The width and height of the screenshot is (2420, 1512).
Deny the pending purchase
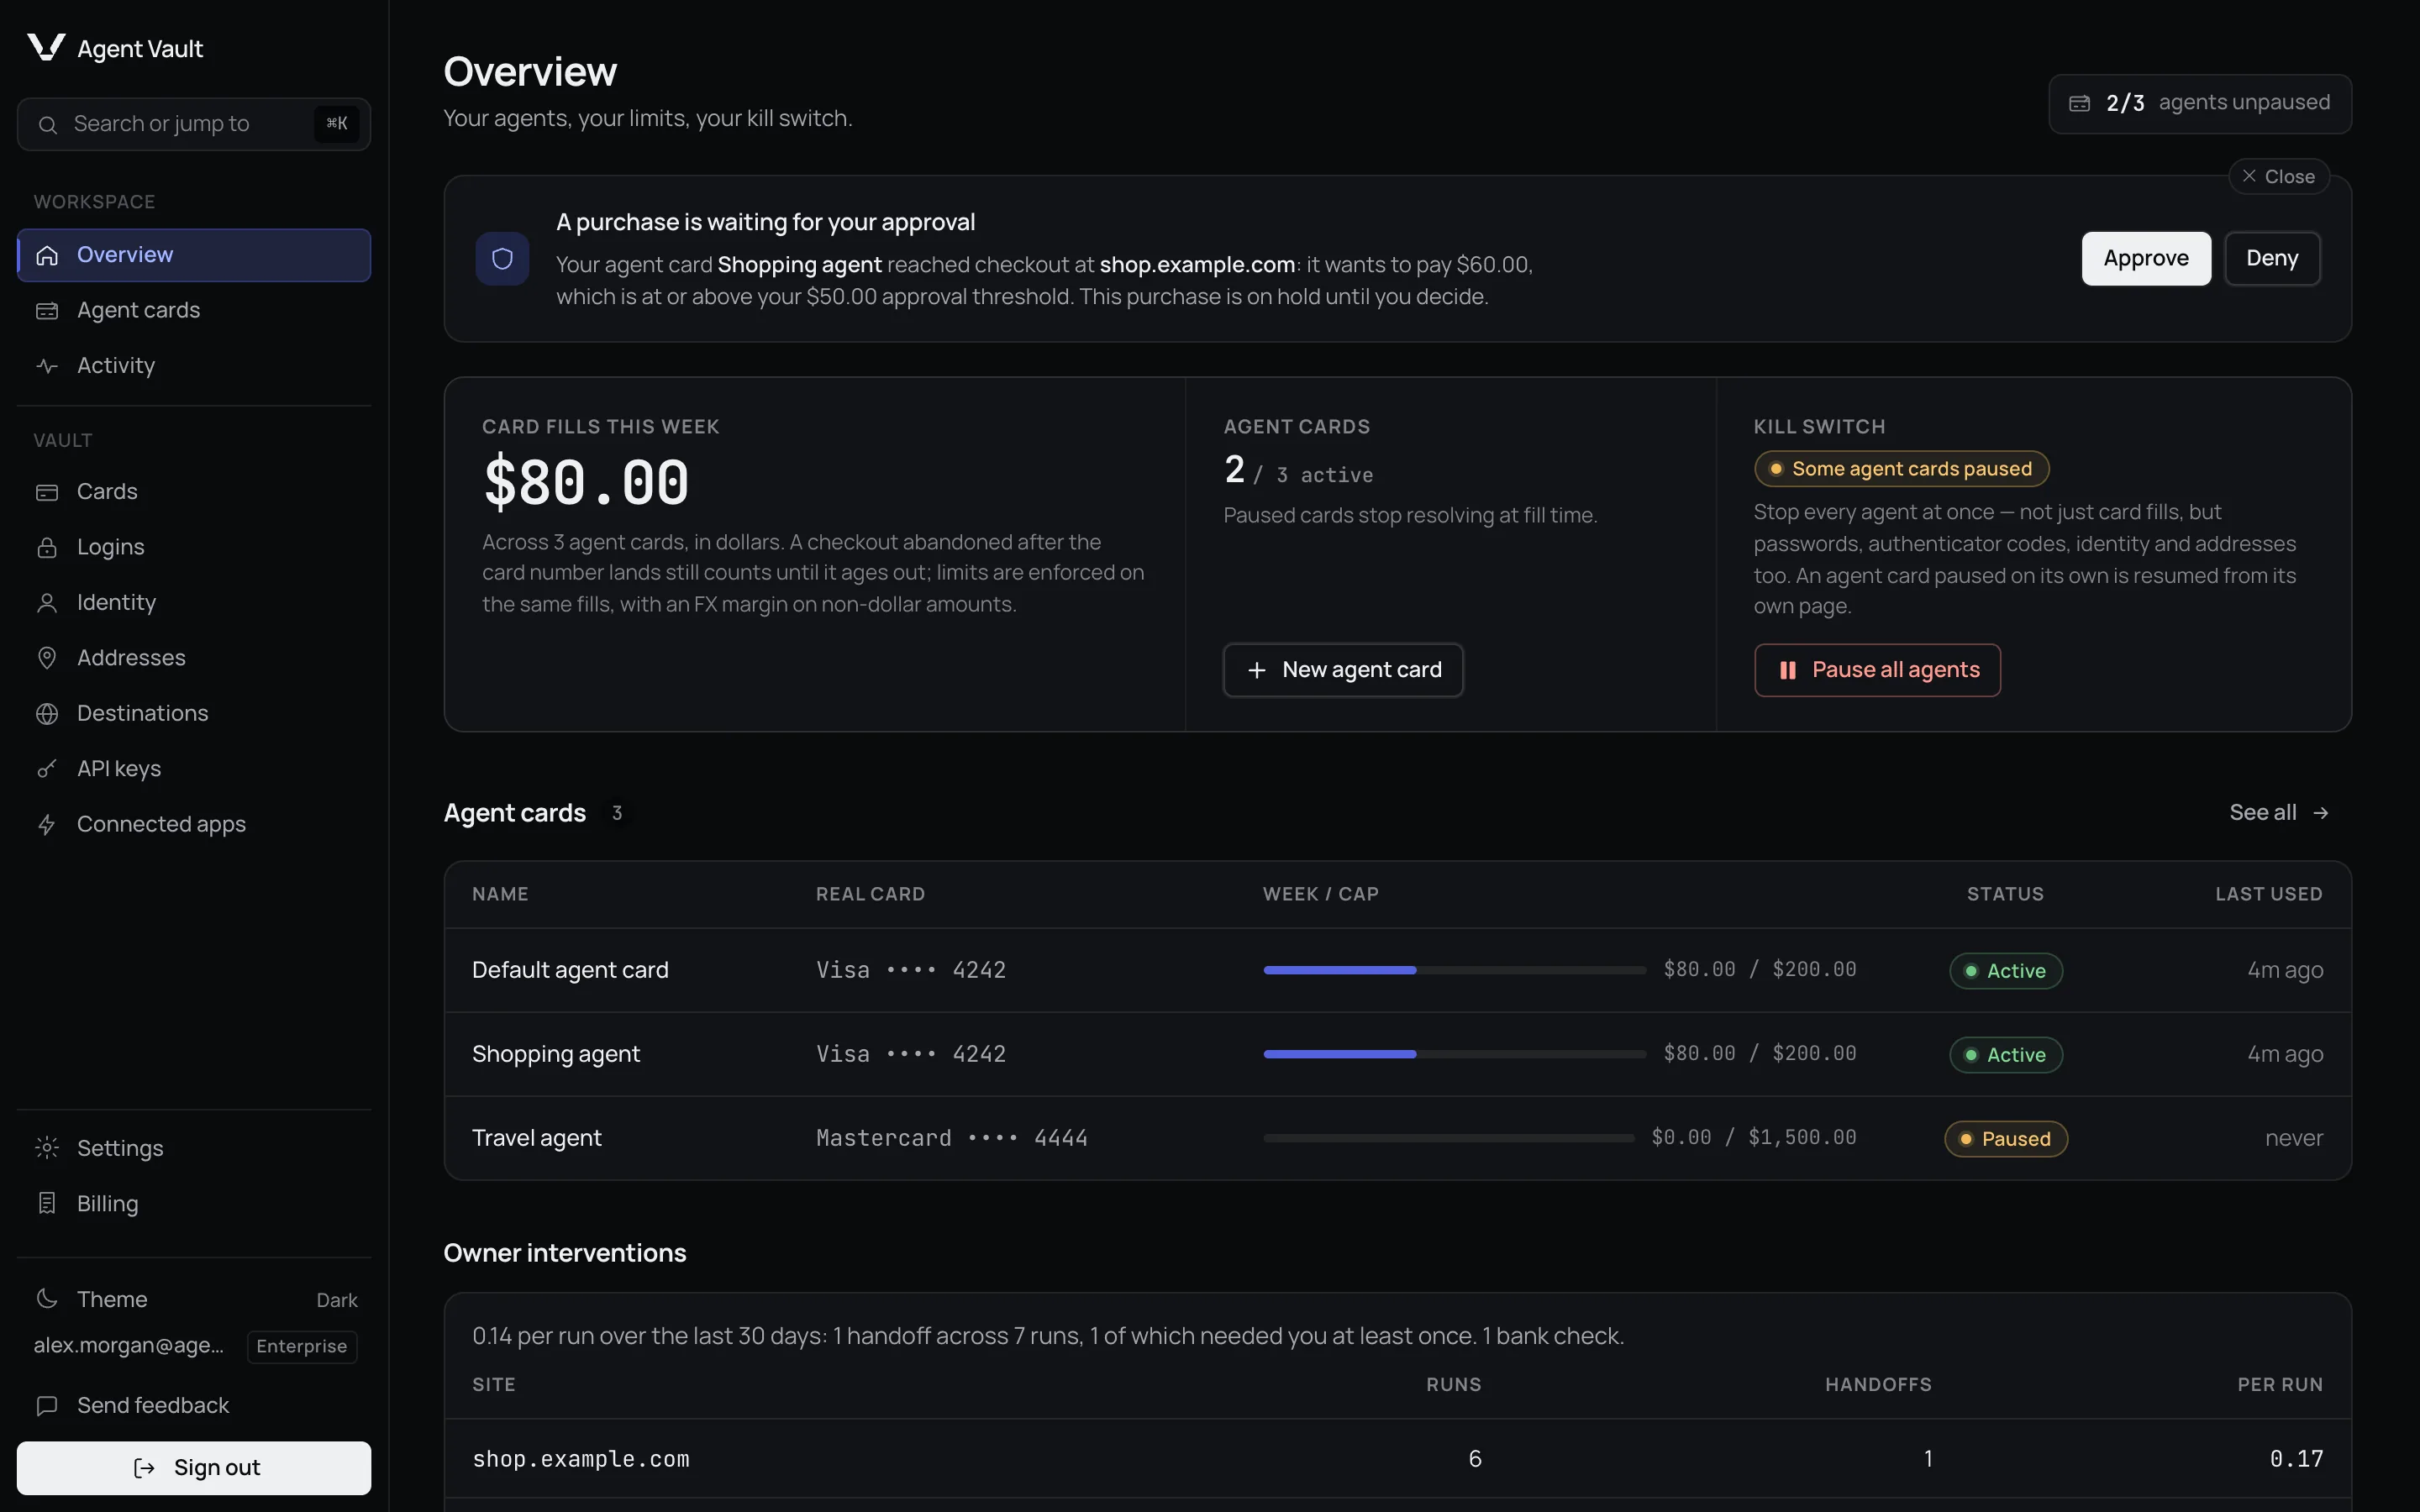pyautogui.click(x=2272, y=259)
